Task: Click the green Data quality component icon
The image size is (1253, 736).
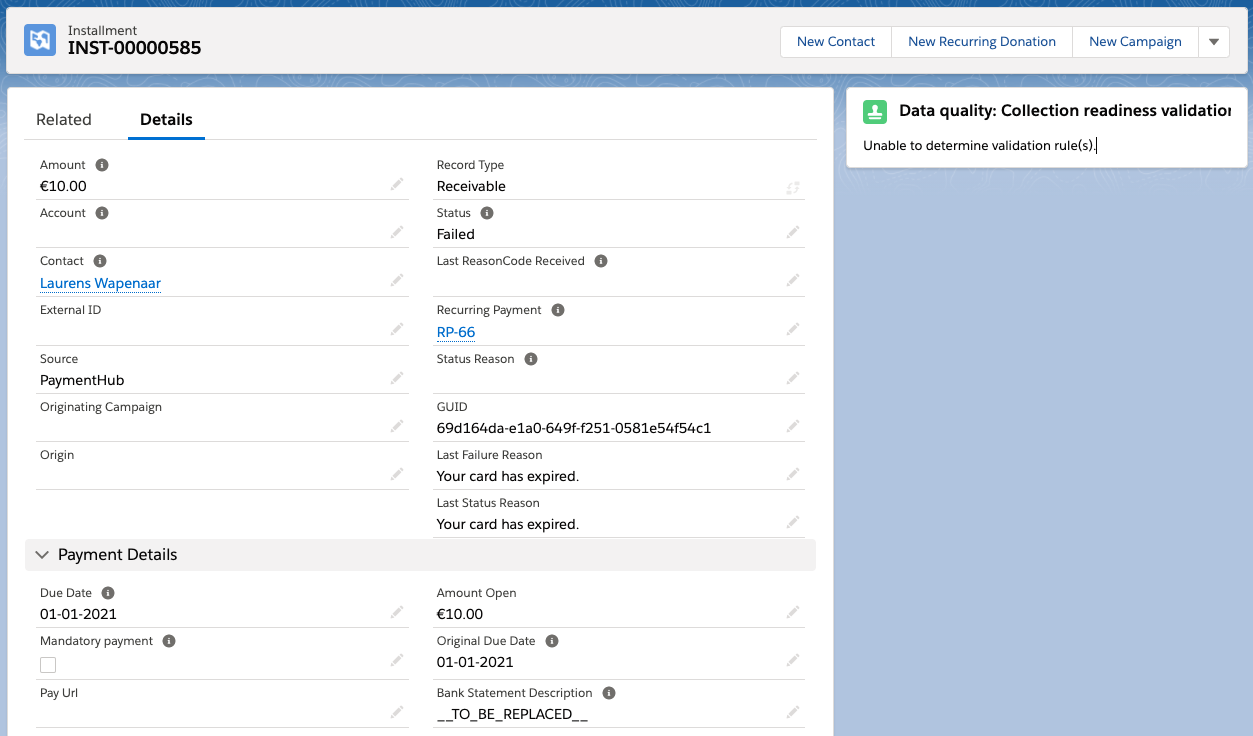Action: [x=875, y=111]
